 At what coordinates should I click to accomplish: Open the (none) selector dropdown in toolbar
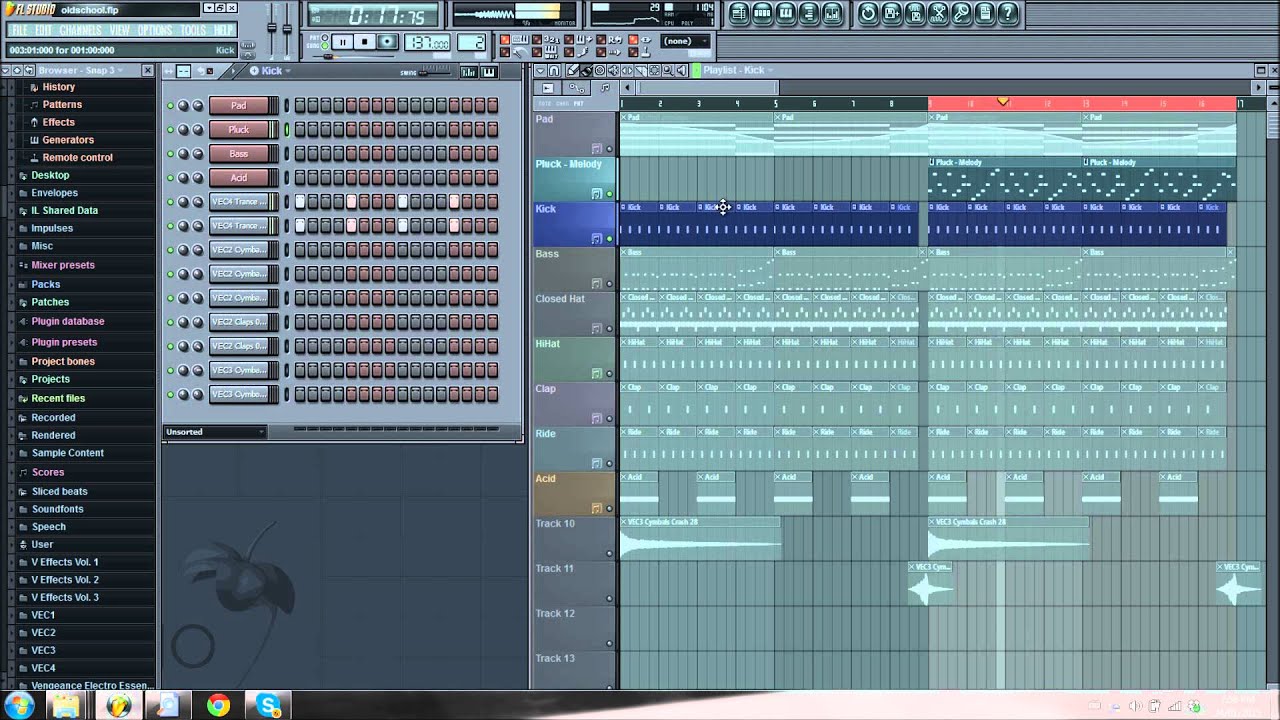click(685, 41)
